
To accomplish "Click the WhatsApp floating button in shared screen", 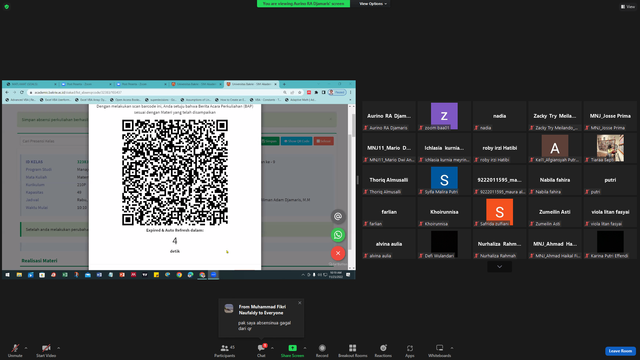I will click(x=338, y=235).
